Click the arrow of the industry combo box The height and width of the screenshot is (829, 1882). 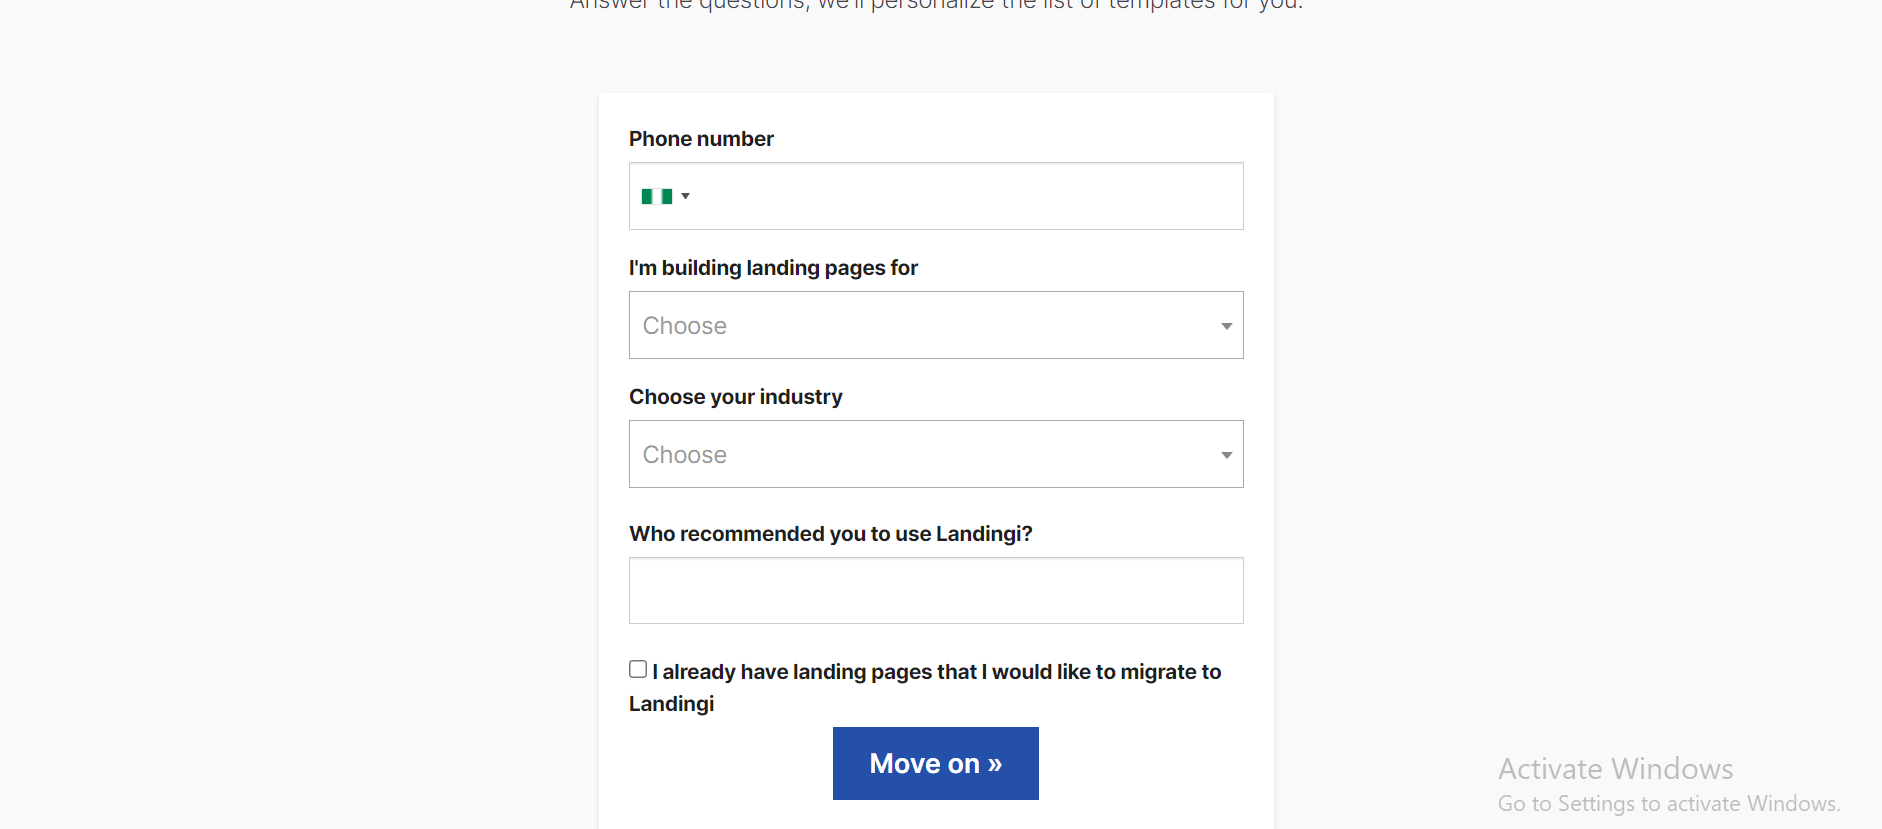tap(1226, 455)
